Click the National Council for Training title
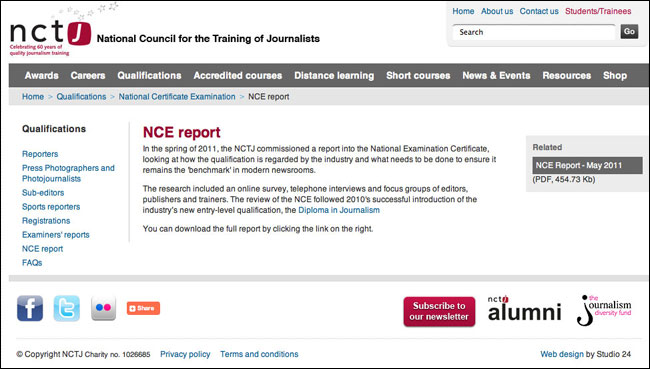 pos(208,39)
